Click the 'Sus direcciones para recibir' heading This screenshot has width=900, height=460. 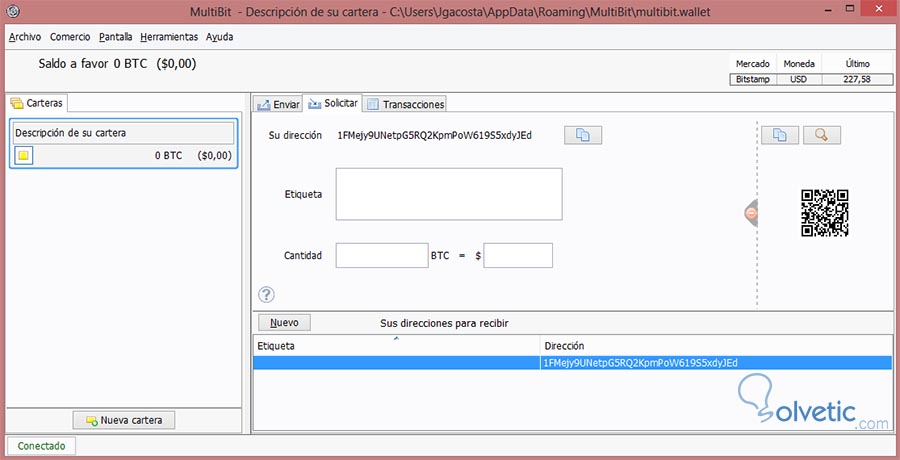(444, 323)
